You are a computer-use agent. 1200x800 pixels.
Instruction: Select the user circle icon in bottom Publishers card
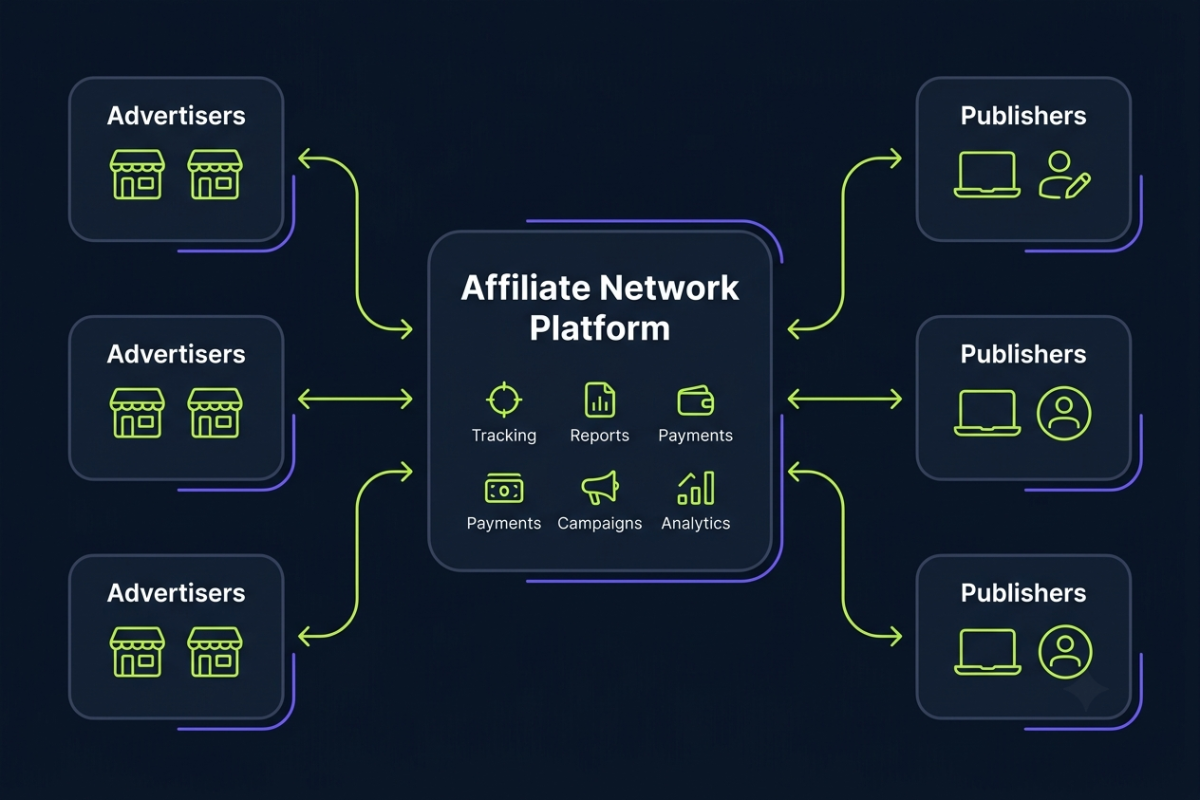pyautogui.click(x=1065, y=652)
